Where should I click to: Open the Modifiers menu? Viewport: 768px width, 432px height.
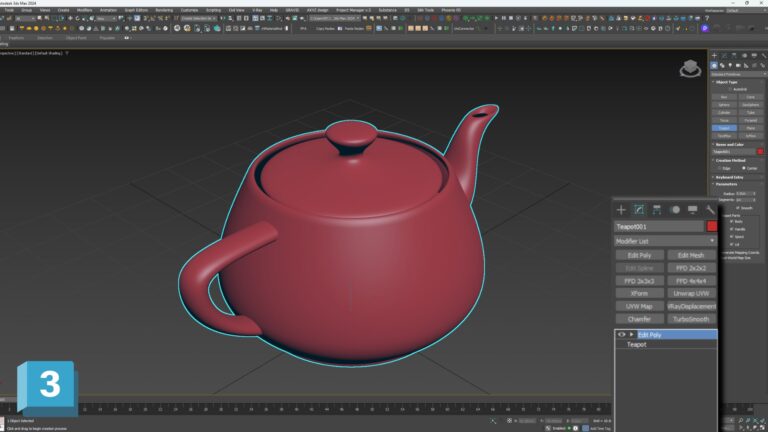click(x=85, y=10)
